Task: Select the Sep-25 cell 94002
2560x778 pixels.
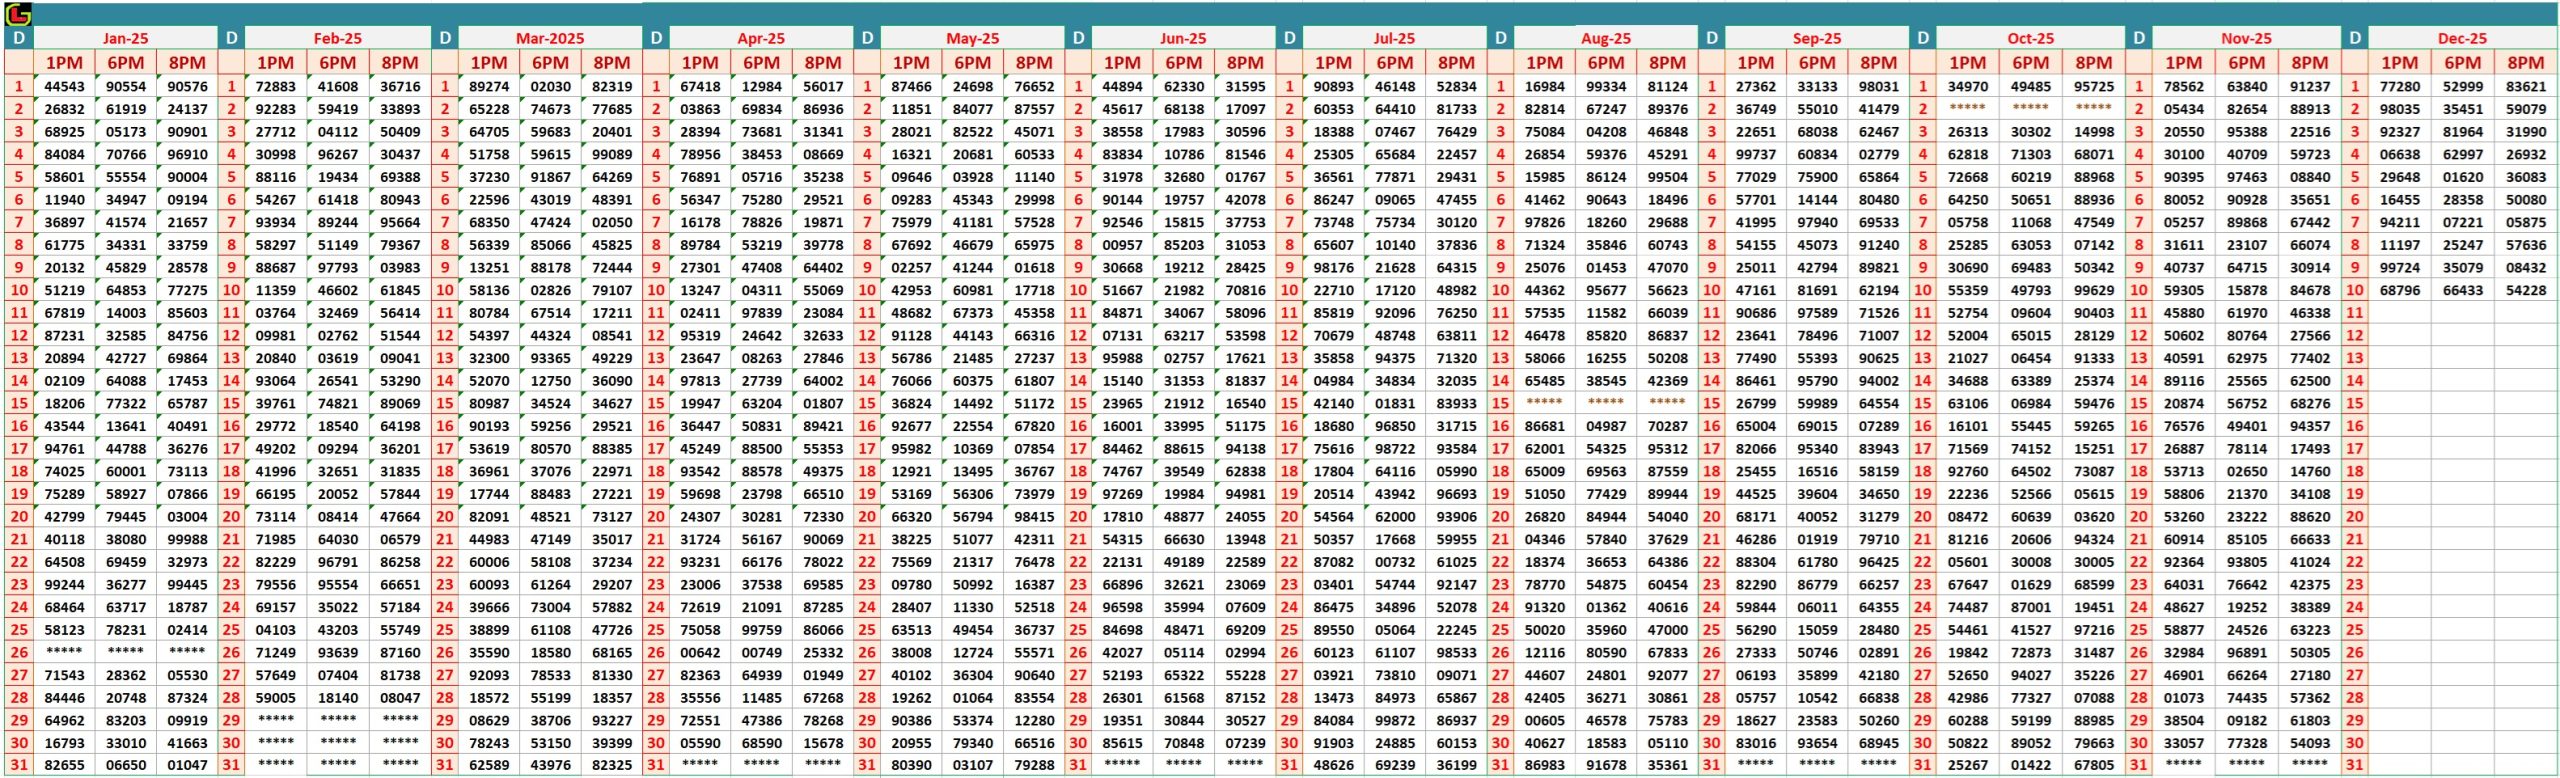Action: (1879, 381)
